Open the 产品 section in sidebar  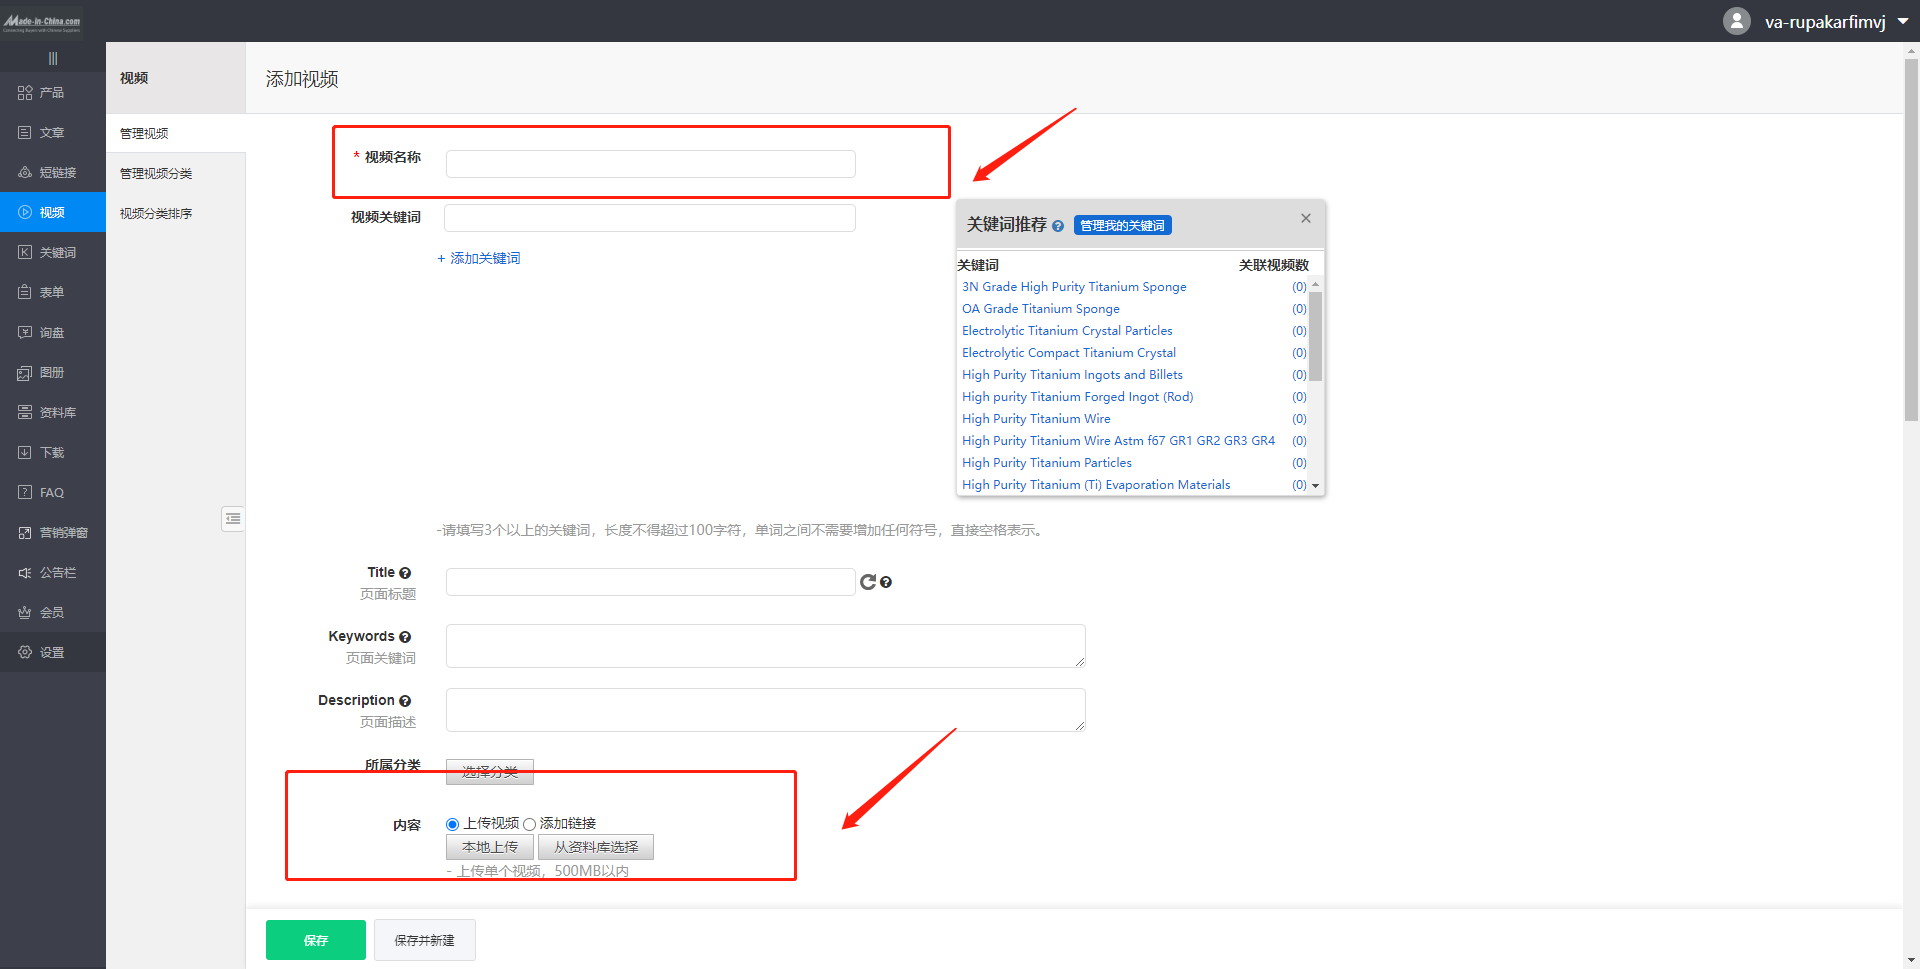point(52,92)
